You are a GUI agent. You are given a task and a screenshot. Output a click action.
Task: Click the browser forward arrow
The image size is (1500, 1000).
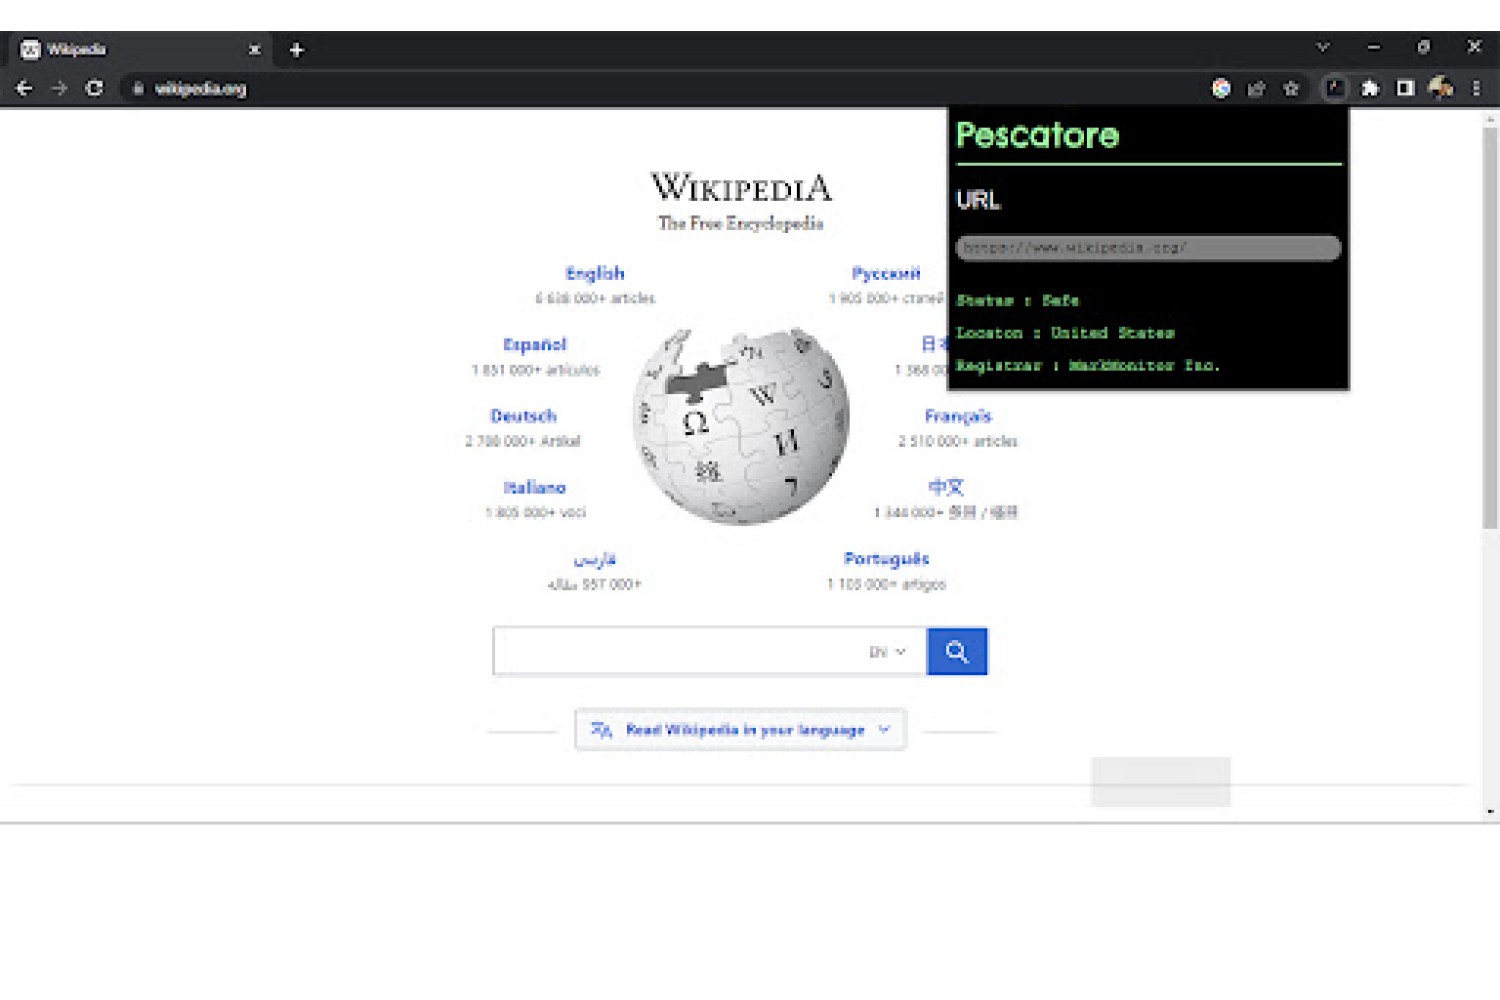point(59,89)
